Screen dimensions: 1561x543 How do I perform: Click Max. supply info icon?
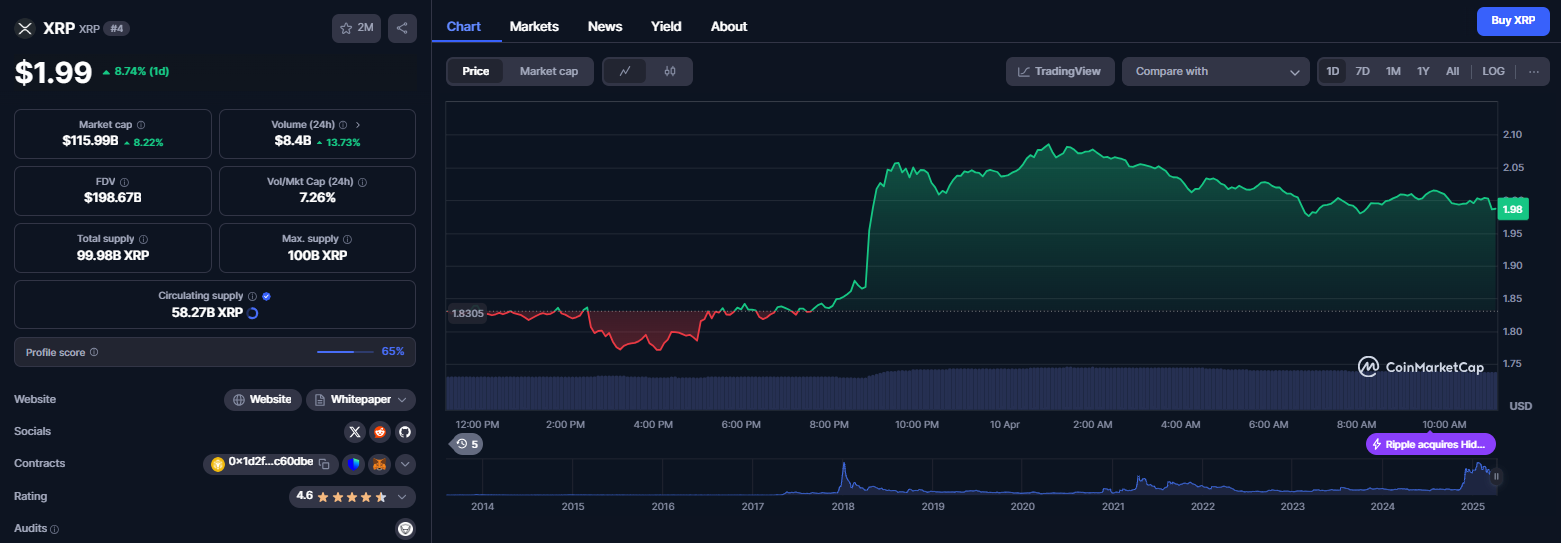click(348, 239)
